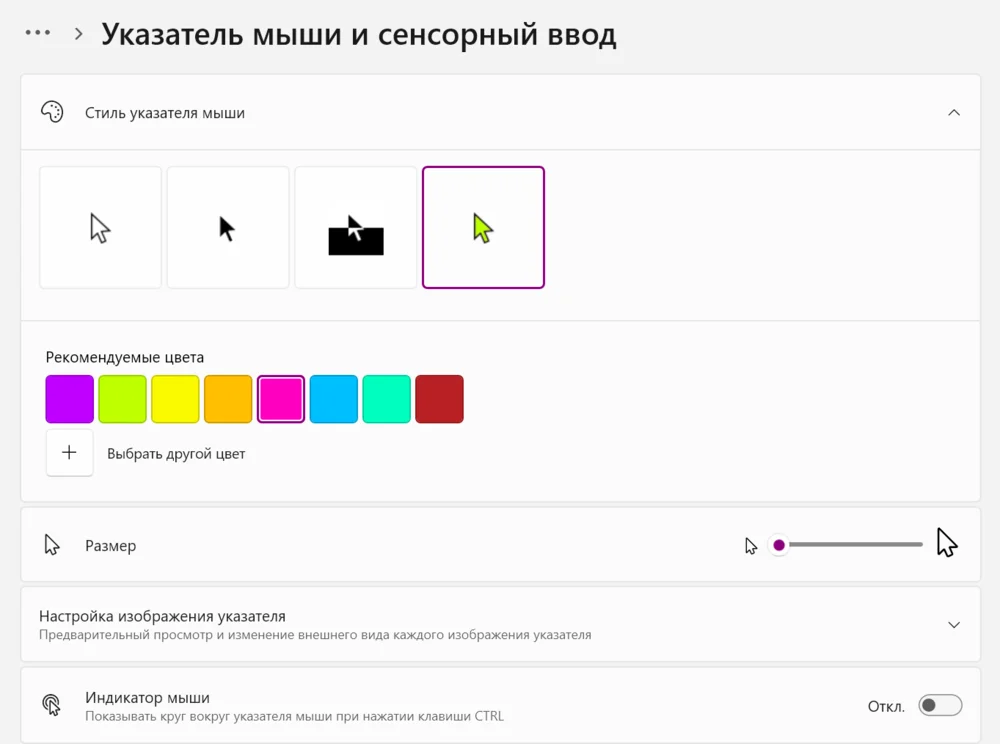Select the custom color pointer style
This screenshot has height=744, width=1000.
point(483,228)
